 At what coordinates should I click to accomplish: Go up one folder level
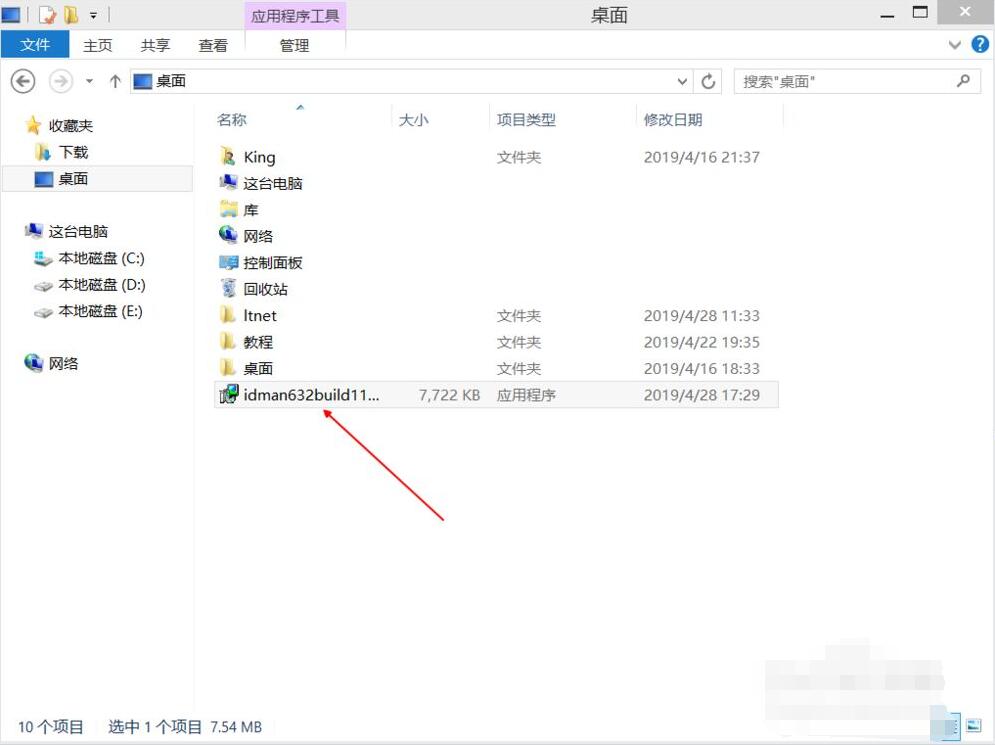click(x=115, y=81)
